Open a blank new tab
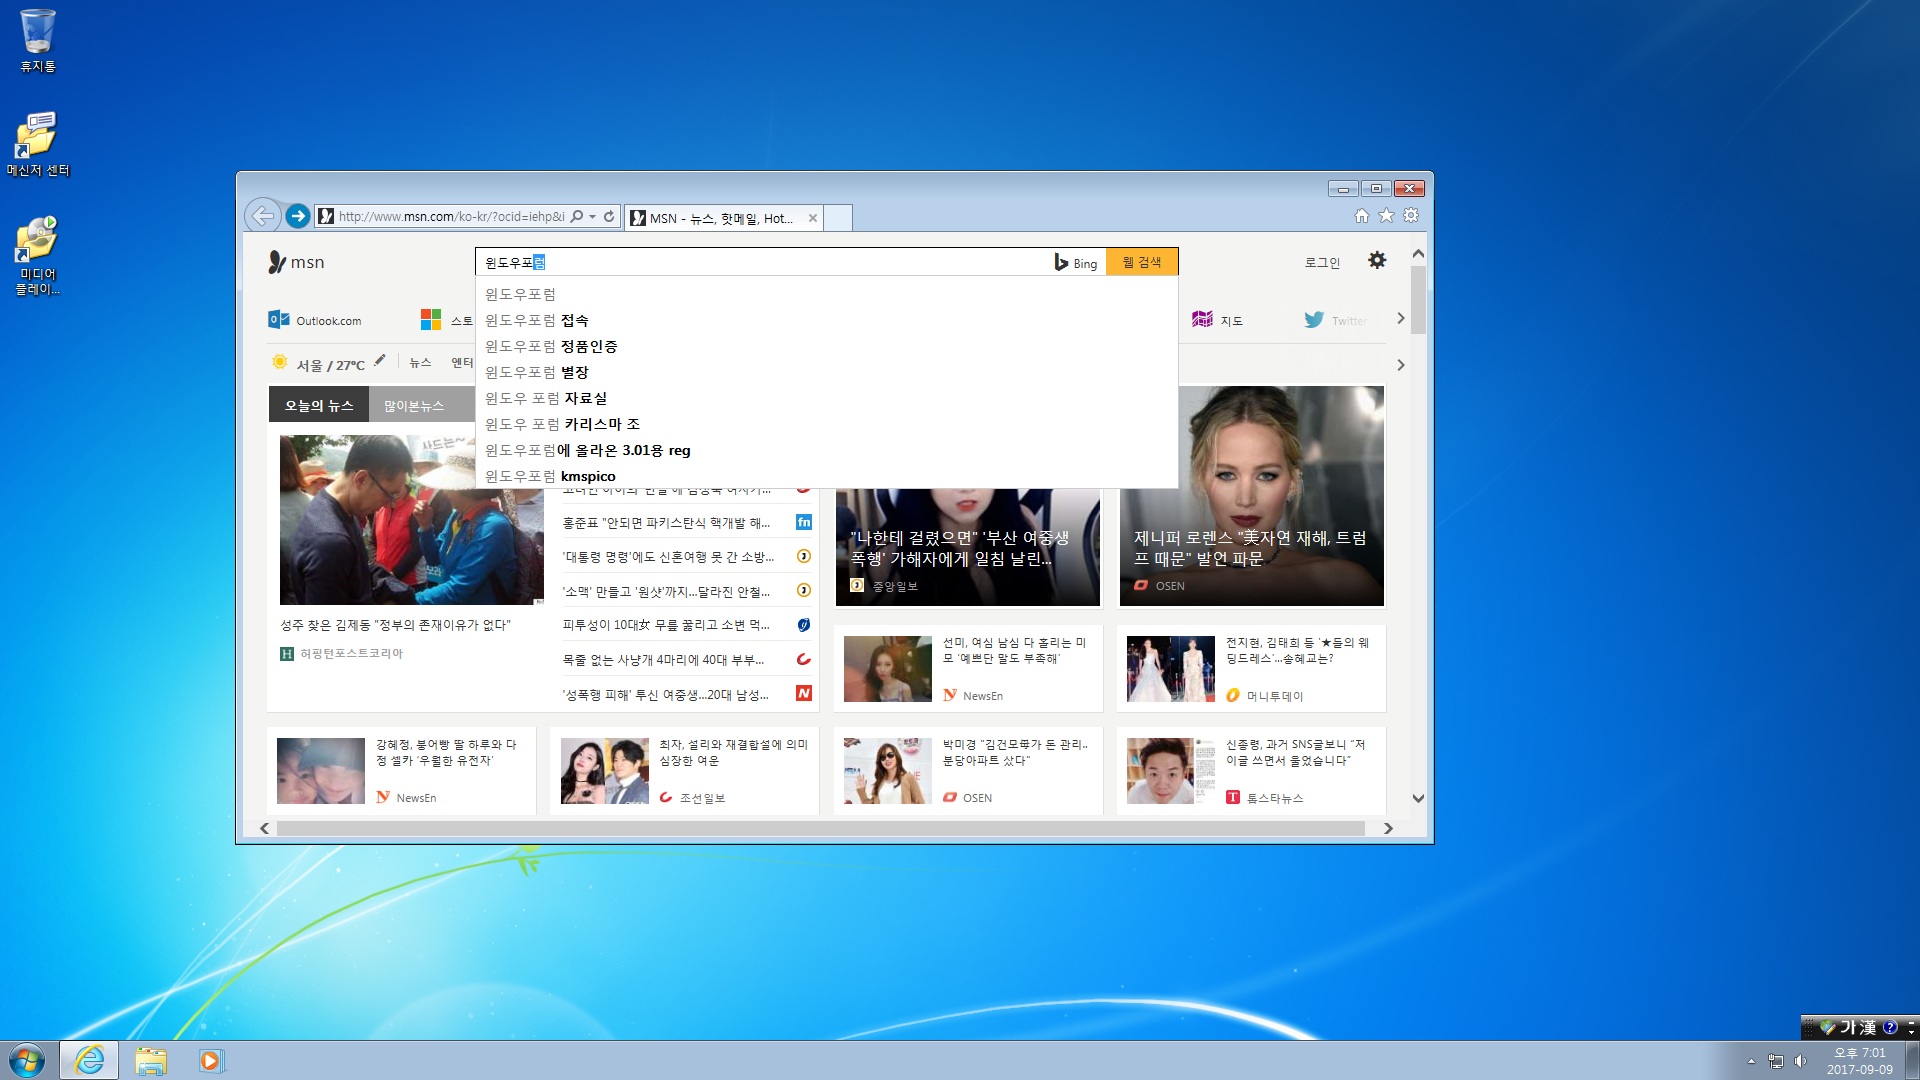Image resolution: width=1920 pixels, height=1080 pixels. click(838, 217)
